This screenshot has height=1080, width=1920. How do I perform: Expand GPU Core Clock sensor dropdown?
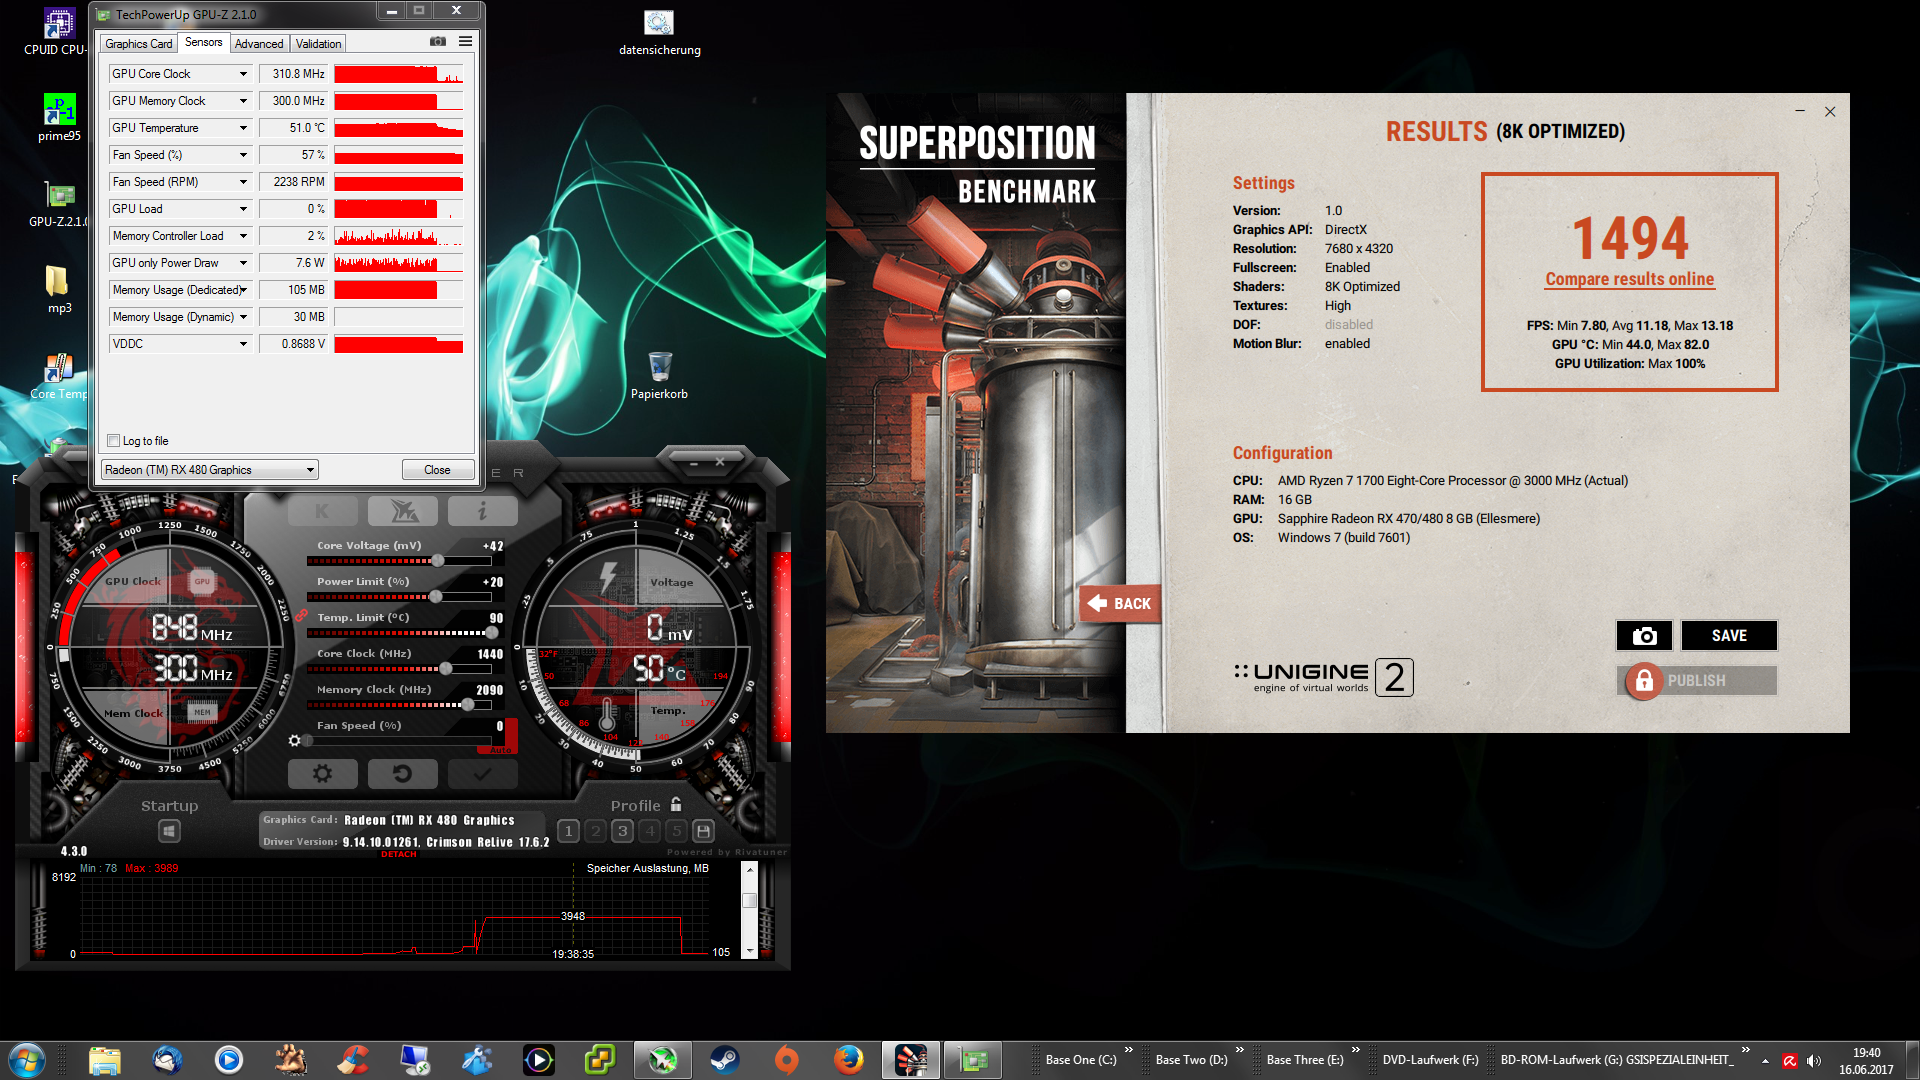pyautogui.click(x=243, y=74)
